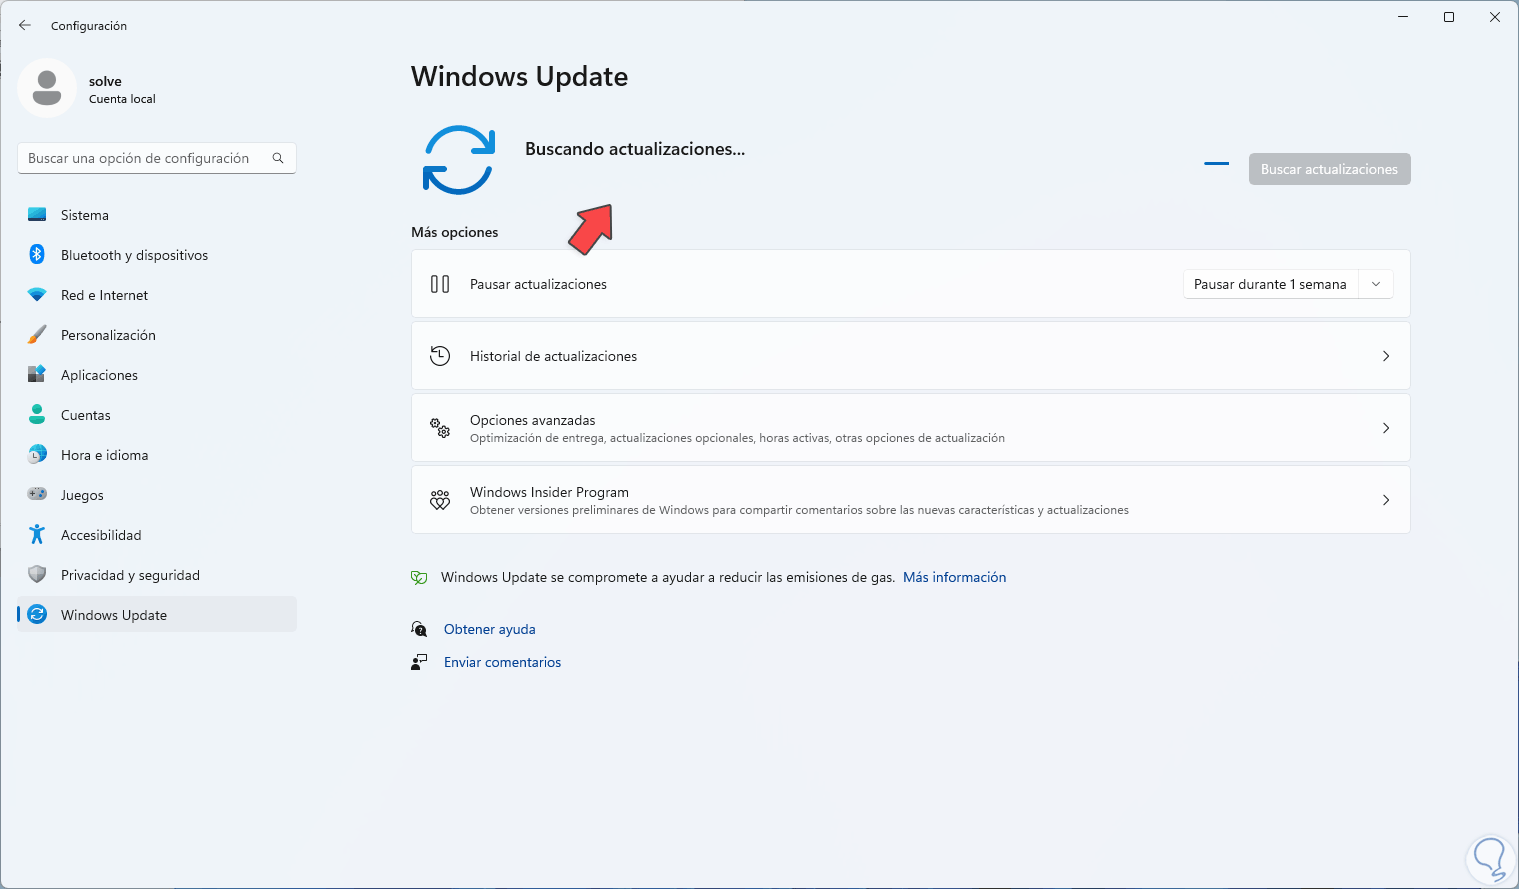The height and width of the screenshot is (889, 1519).
Task: Click the large blue sync arrows icon
Action: coord(459,159)
